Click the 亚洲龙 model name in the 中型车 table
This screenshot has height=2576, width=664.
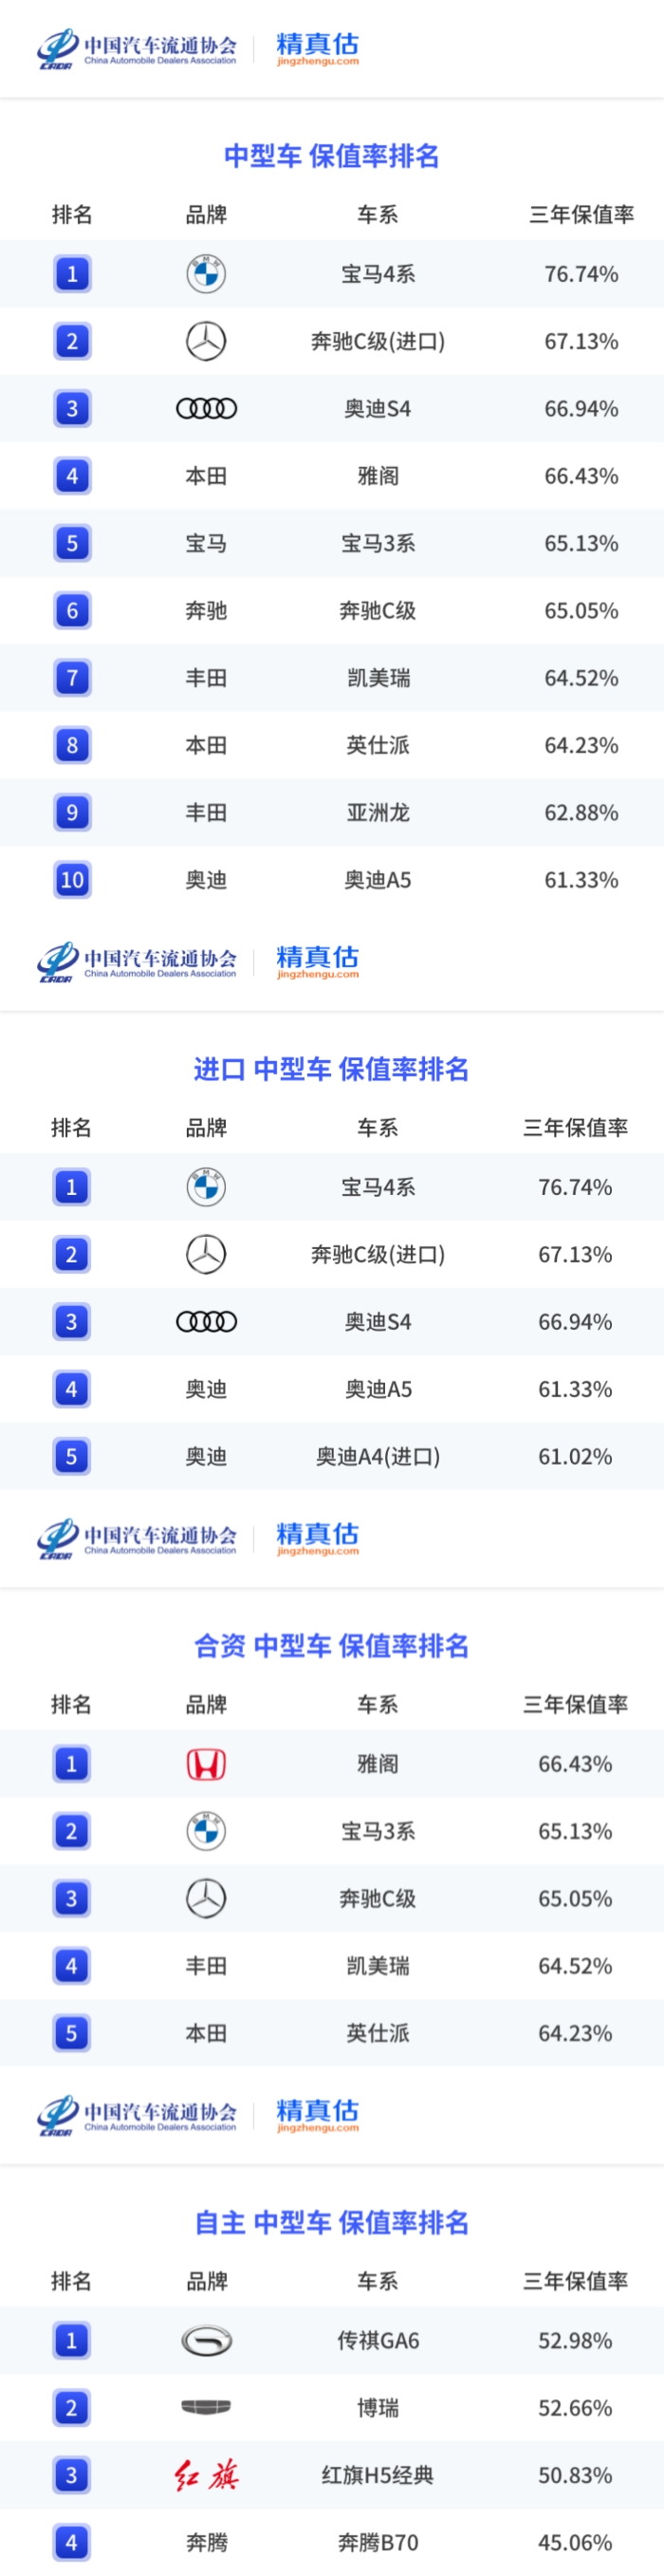378,812
